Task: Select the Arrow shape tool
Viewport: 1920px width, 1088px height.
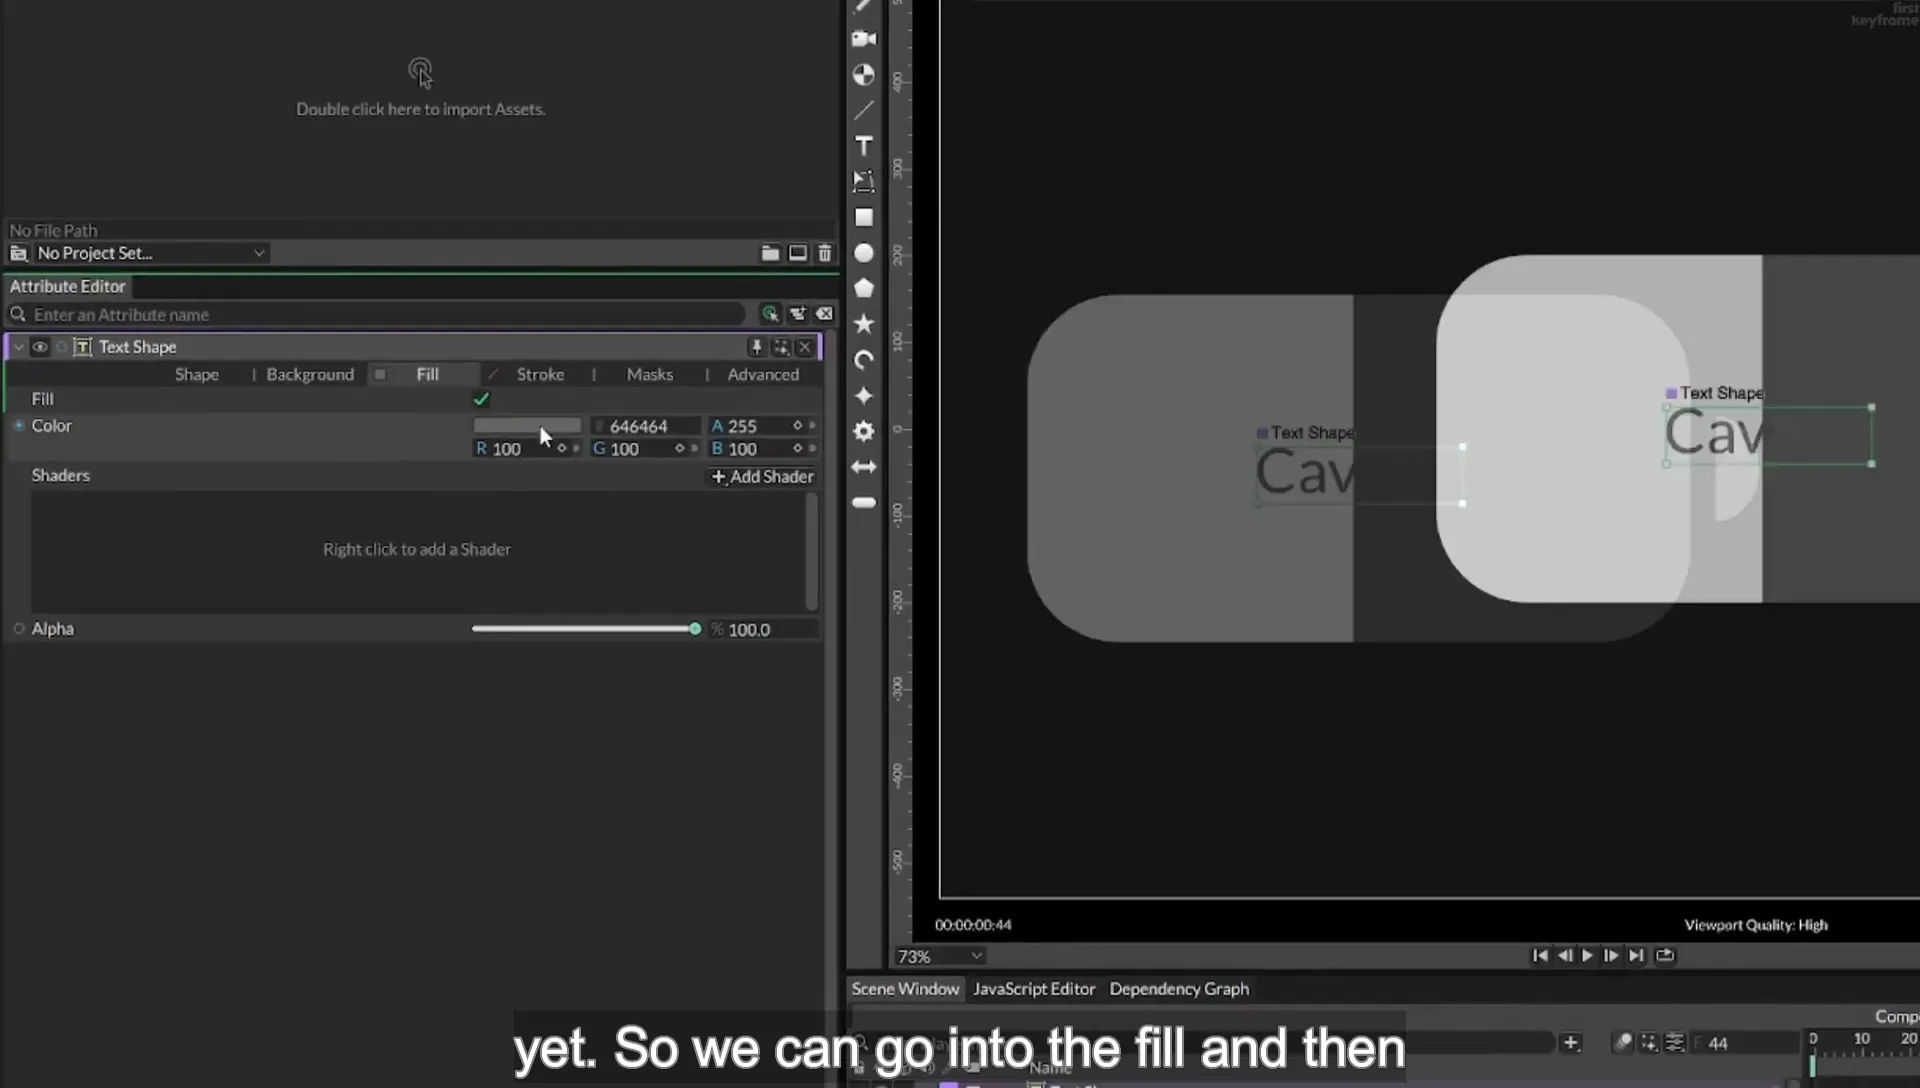Action: click(x=864, y=467)
